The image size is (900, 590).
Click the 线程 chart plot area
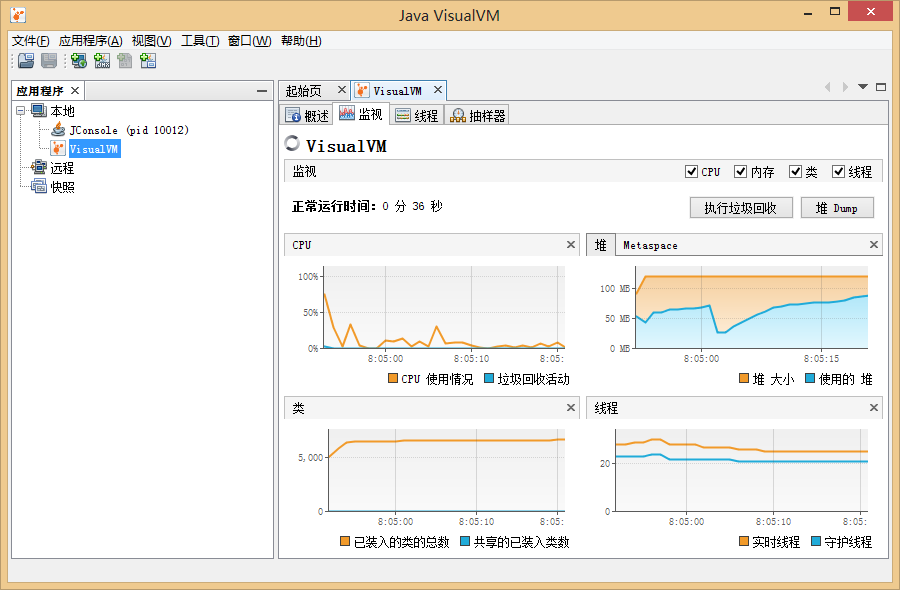[742, 470]
